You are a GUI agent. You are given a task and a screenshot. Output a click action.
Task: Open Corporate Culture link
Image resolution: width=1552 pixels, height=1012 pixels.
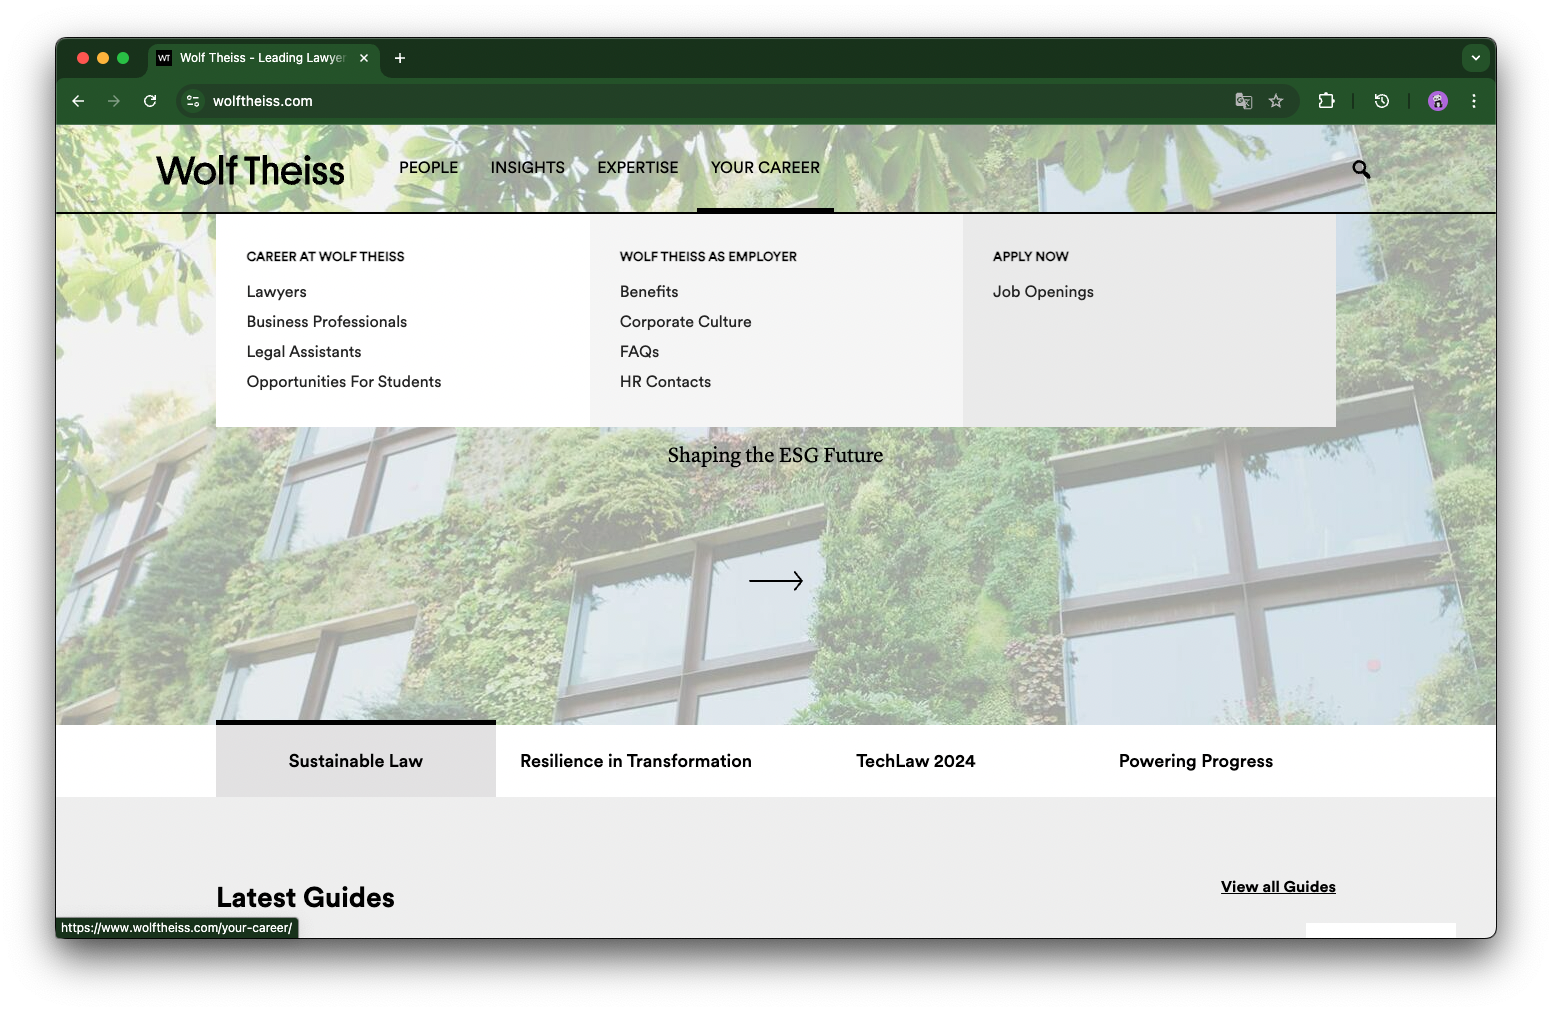pos(686,322)
